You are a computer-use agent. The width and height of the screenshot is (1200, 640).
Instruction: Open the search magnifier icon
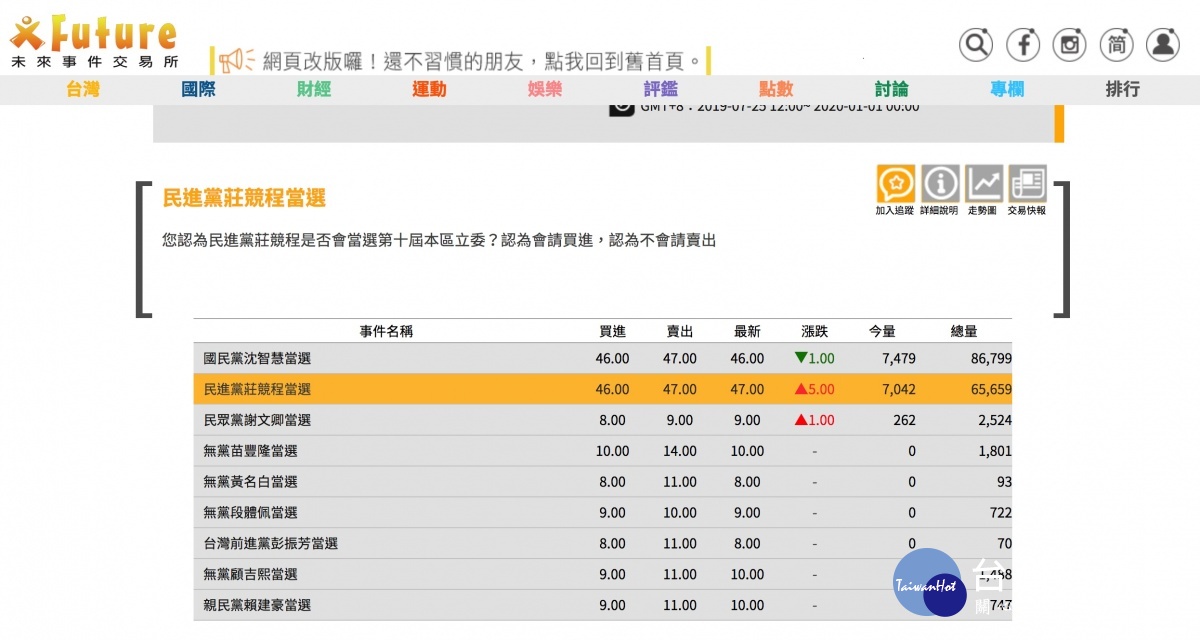click(976, 44)
